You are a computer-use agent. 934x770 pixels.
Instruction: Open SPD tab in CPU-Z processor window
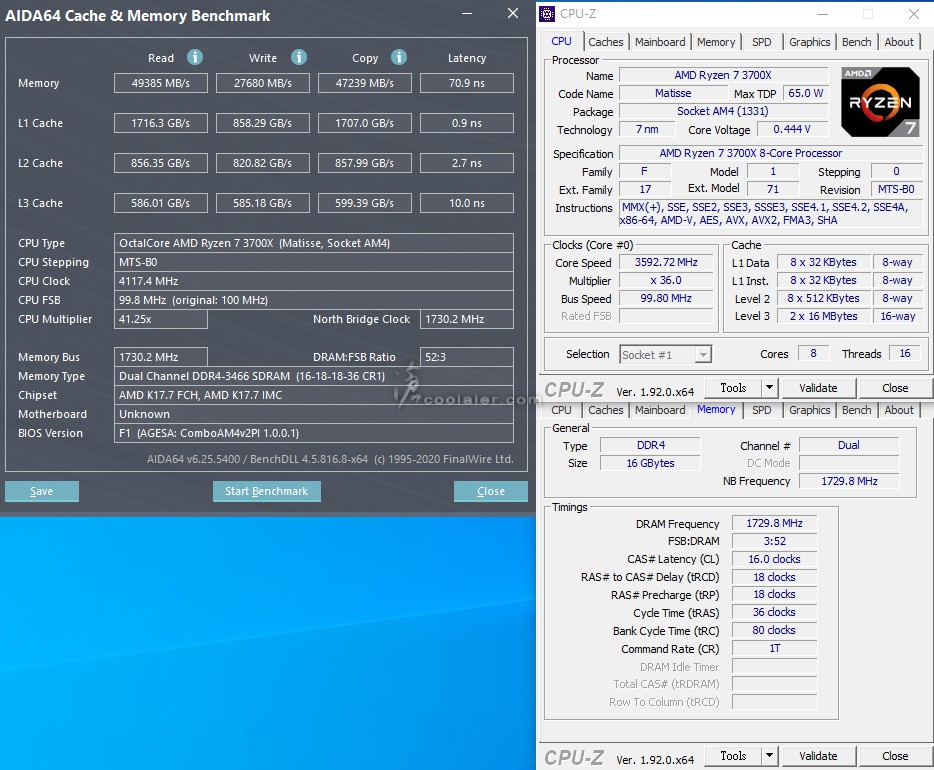click(761, 42)
